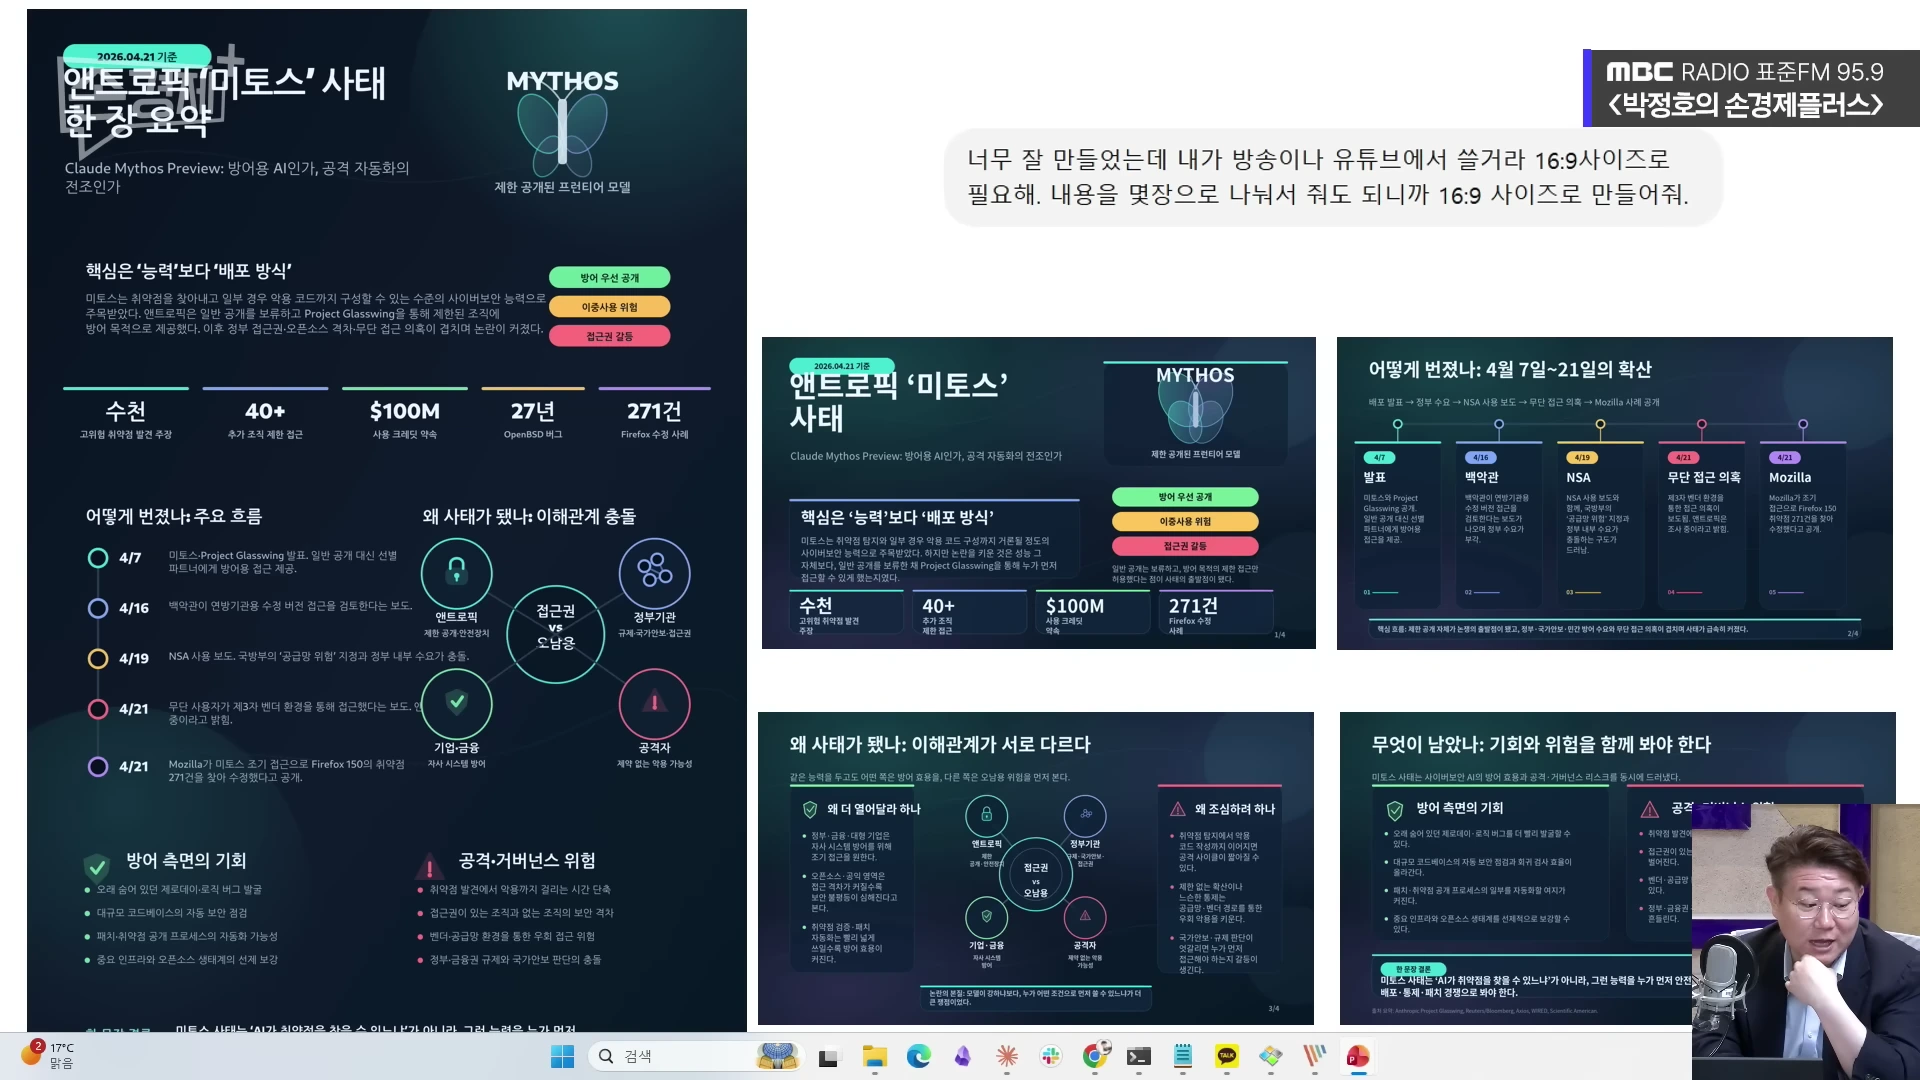The height and width of the screenshot is (1080, 1920).
Task: Open Slack from the taskbar
Action: [x=1051, y=1056]
